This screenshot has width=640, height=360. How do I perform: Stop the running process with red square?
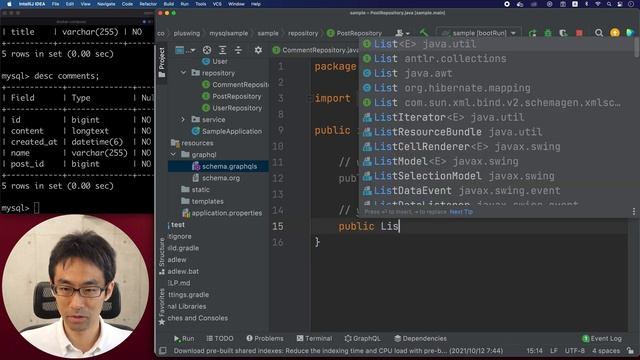click(579, 33)
